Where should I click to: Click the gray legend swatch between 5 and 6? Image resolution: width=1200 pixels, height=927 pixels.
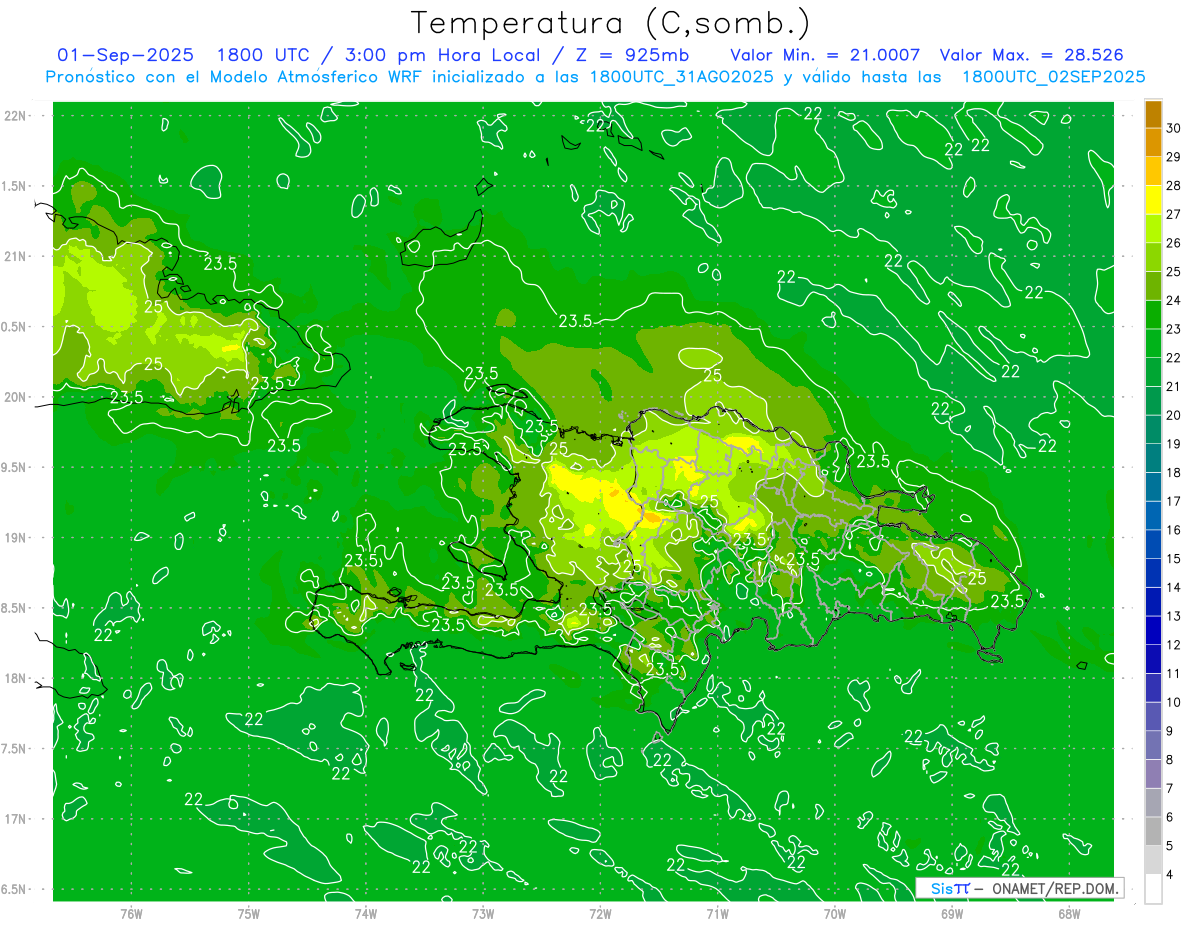coord(1153,831)
